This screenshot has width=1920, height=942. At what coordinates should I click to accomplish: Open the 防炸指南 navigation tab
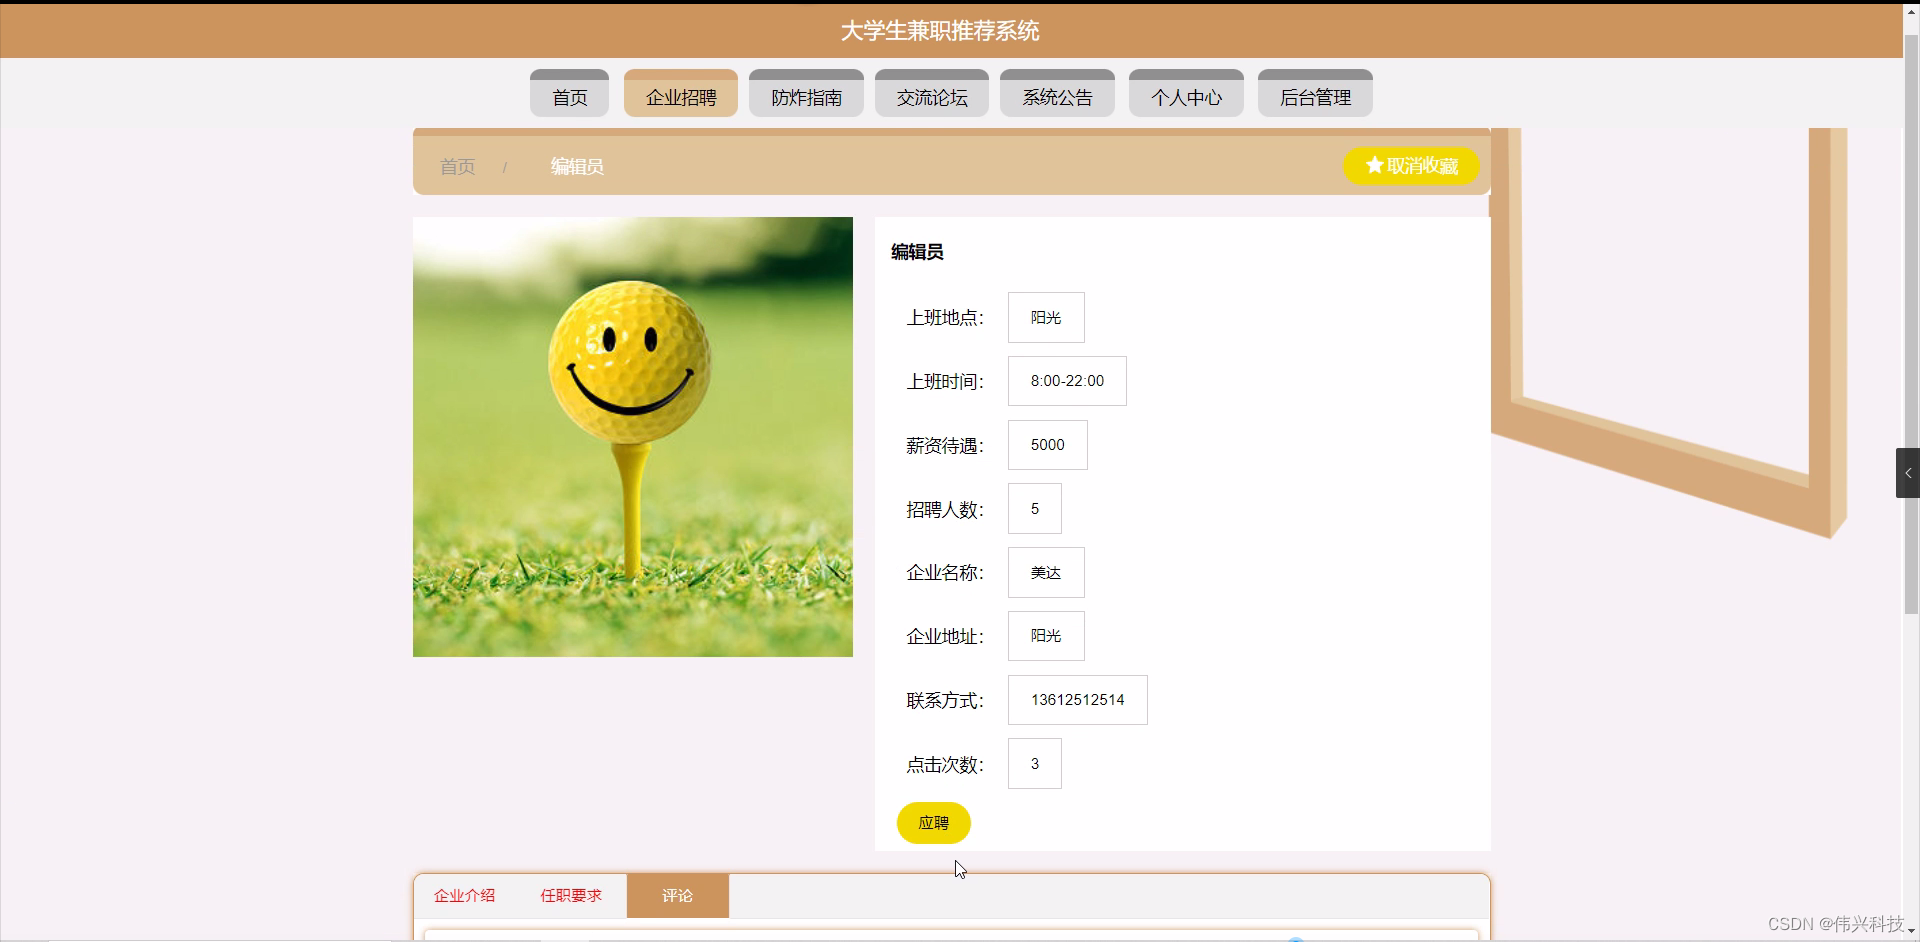click(x=806, y=96)
